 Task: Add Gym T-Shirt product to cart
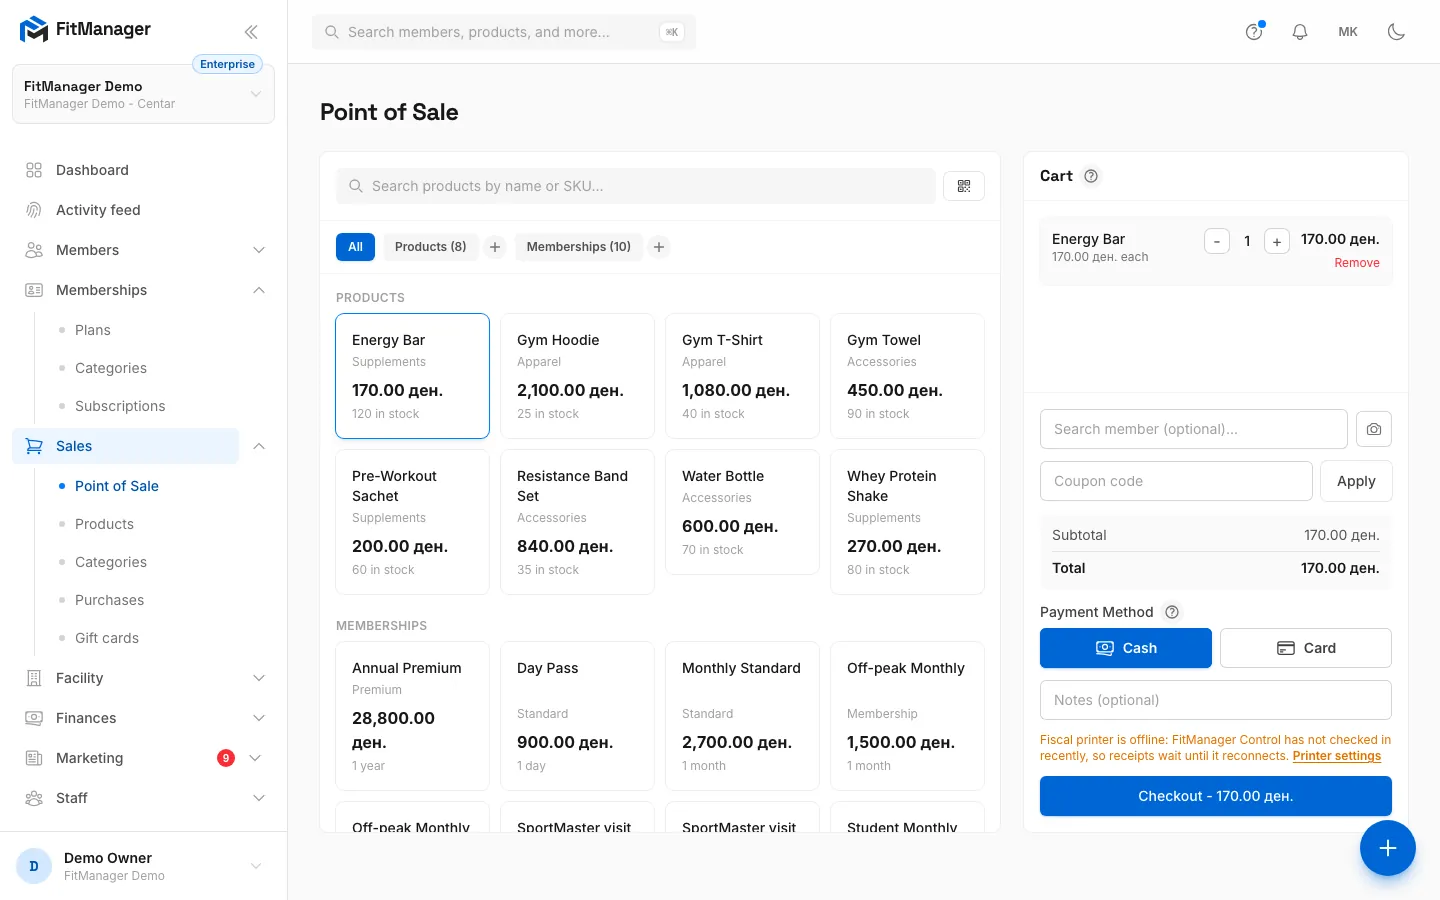click(x=742, y=376)
